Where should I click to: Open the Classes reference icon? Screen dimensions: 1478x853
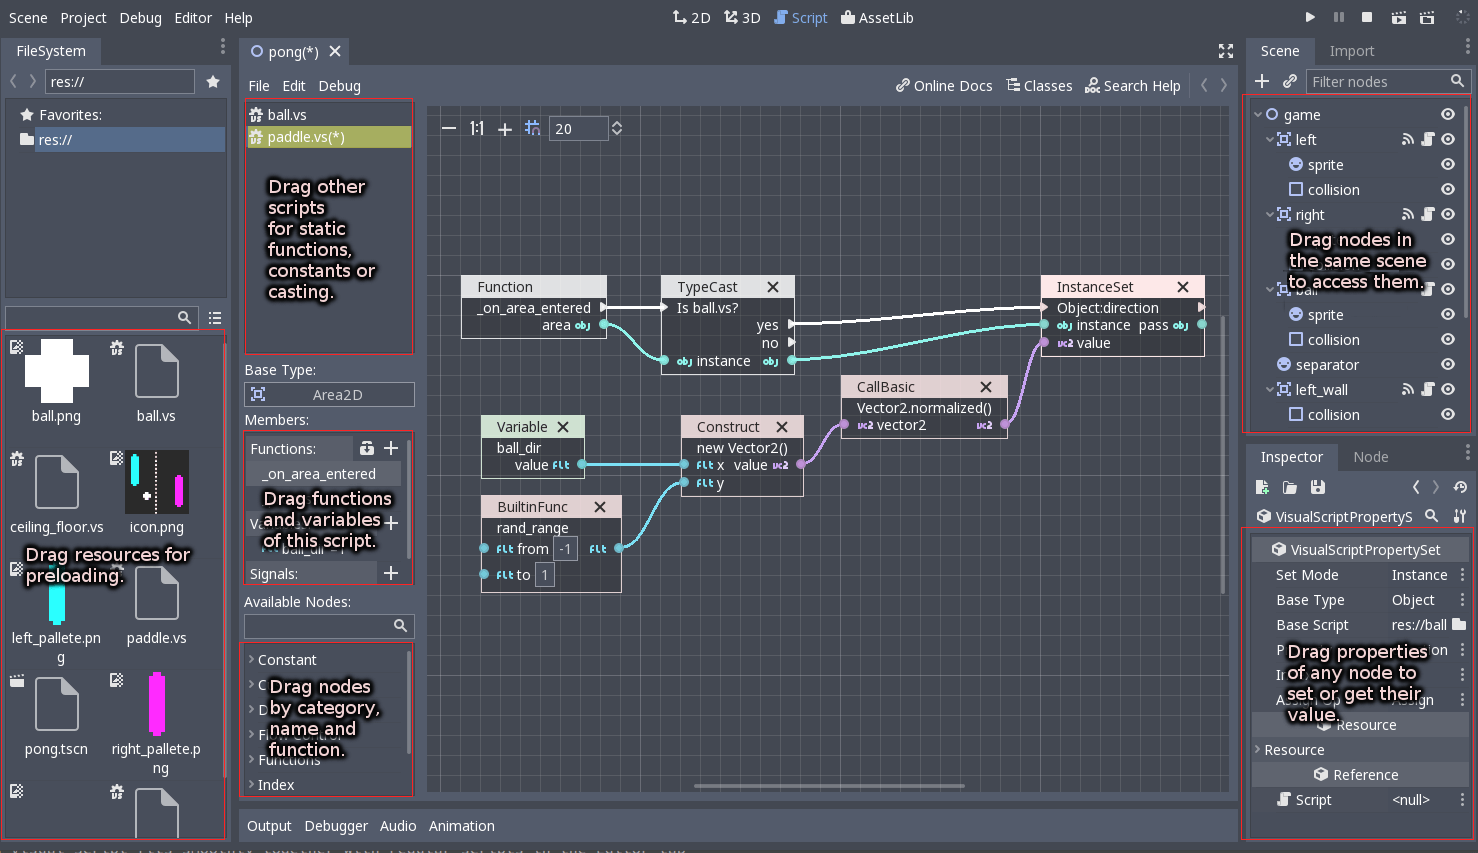(1013, 85)
